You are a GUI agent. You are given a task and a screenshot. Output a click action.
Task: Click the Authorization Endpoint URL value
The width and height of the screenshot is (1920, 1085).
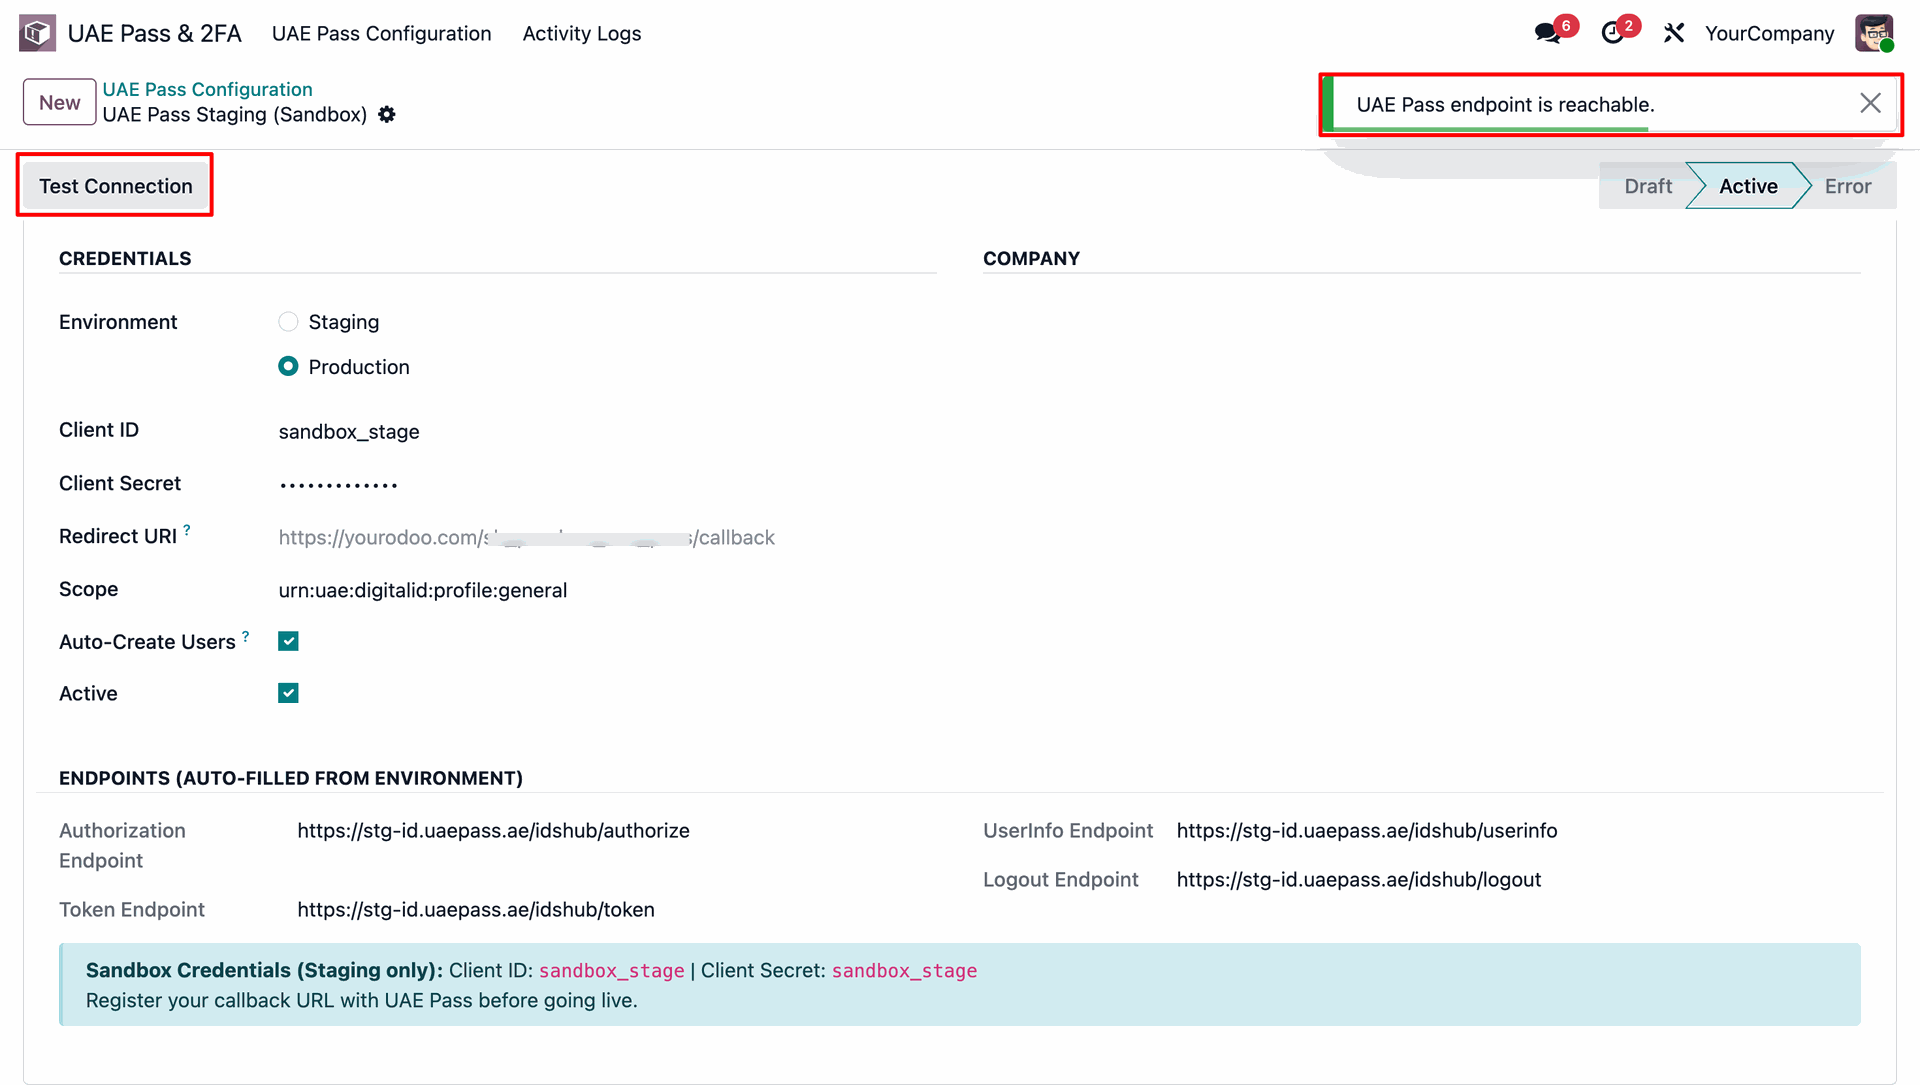494,830
